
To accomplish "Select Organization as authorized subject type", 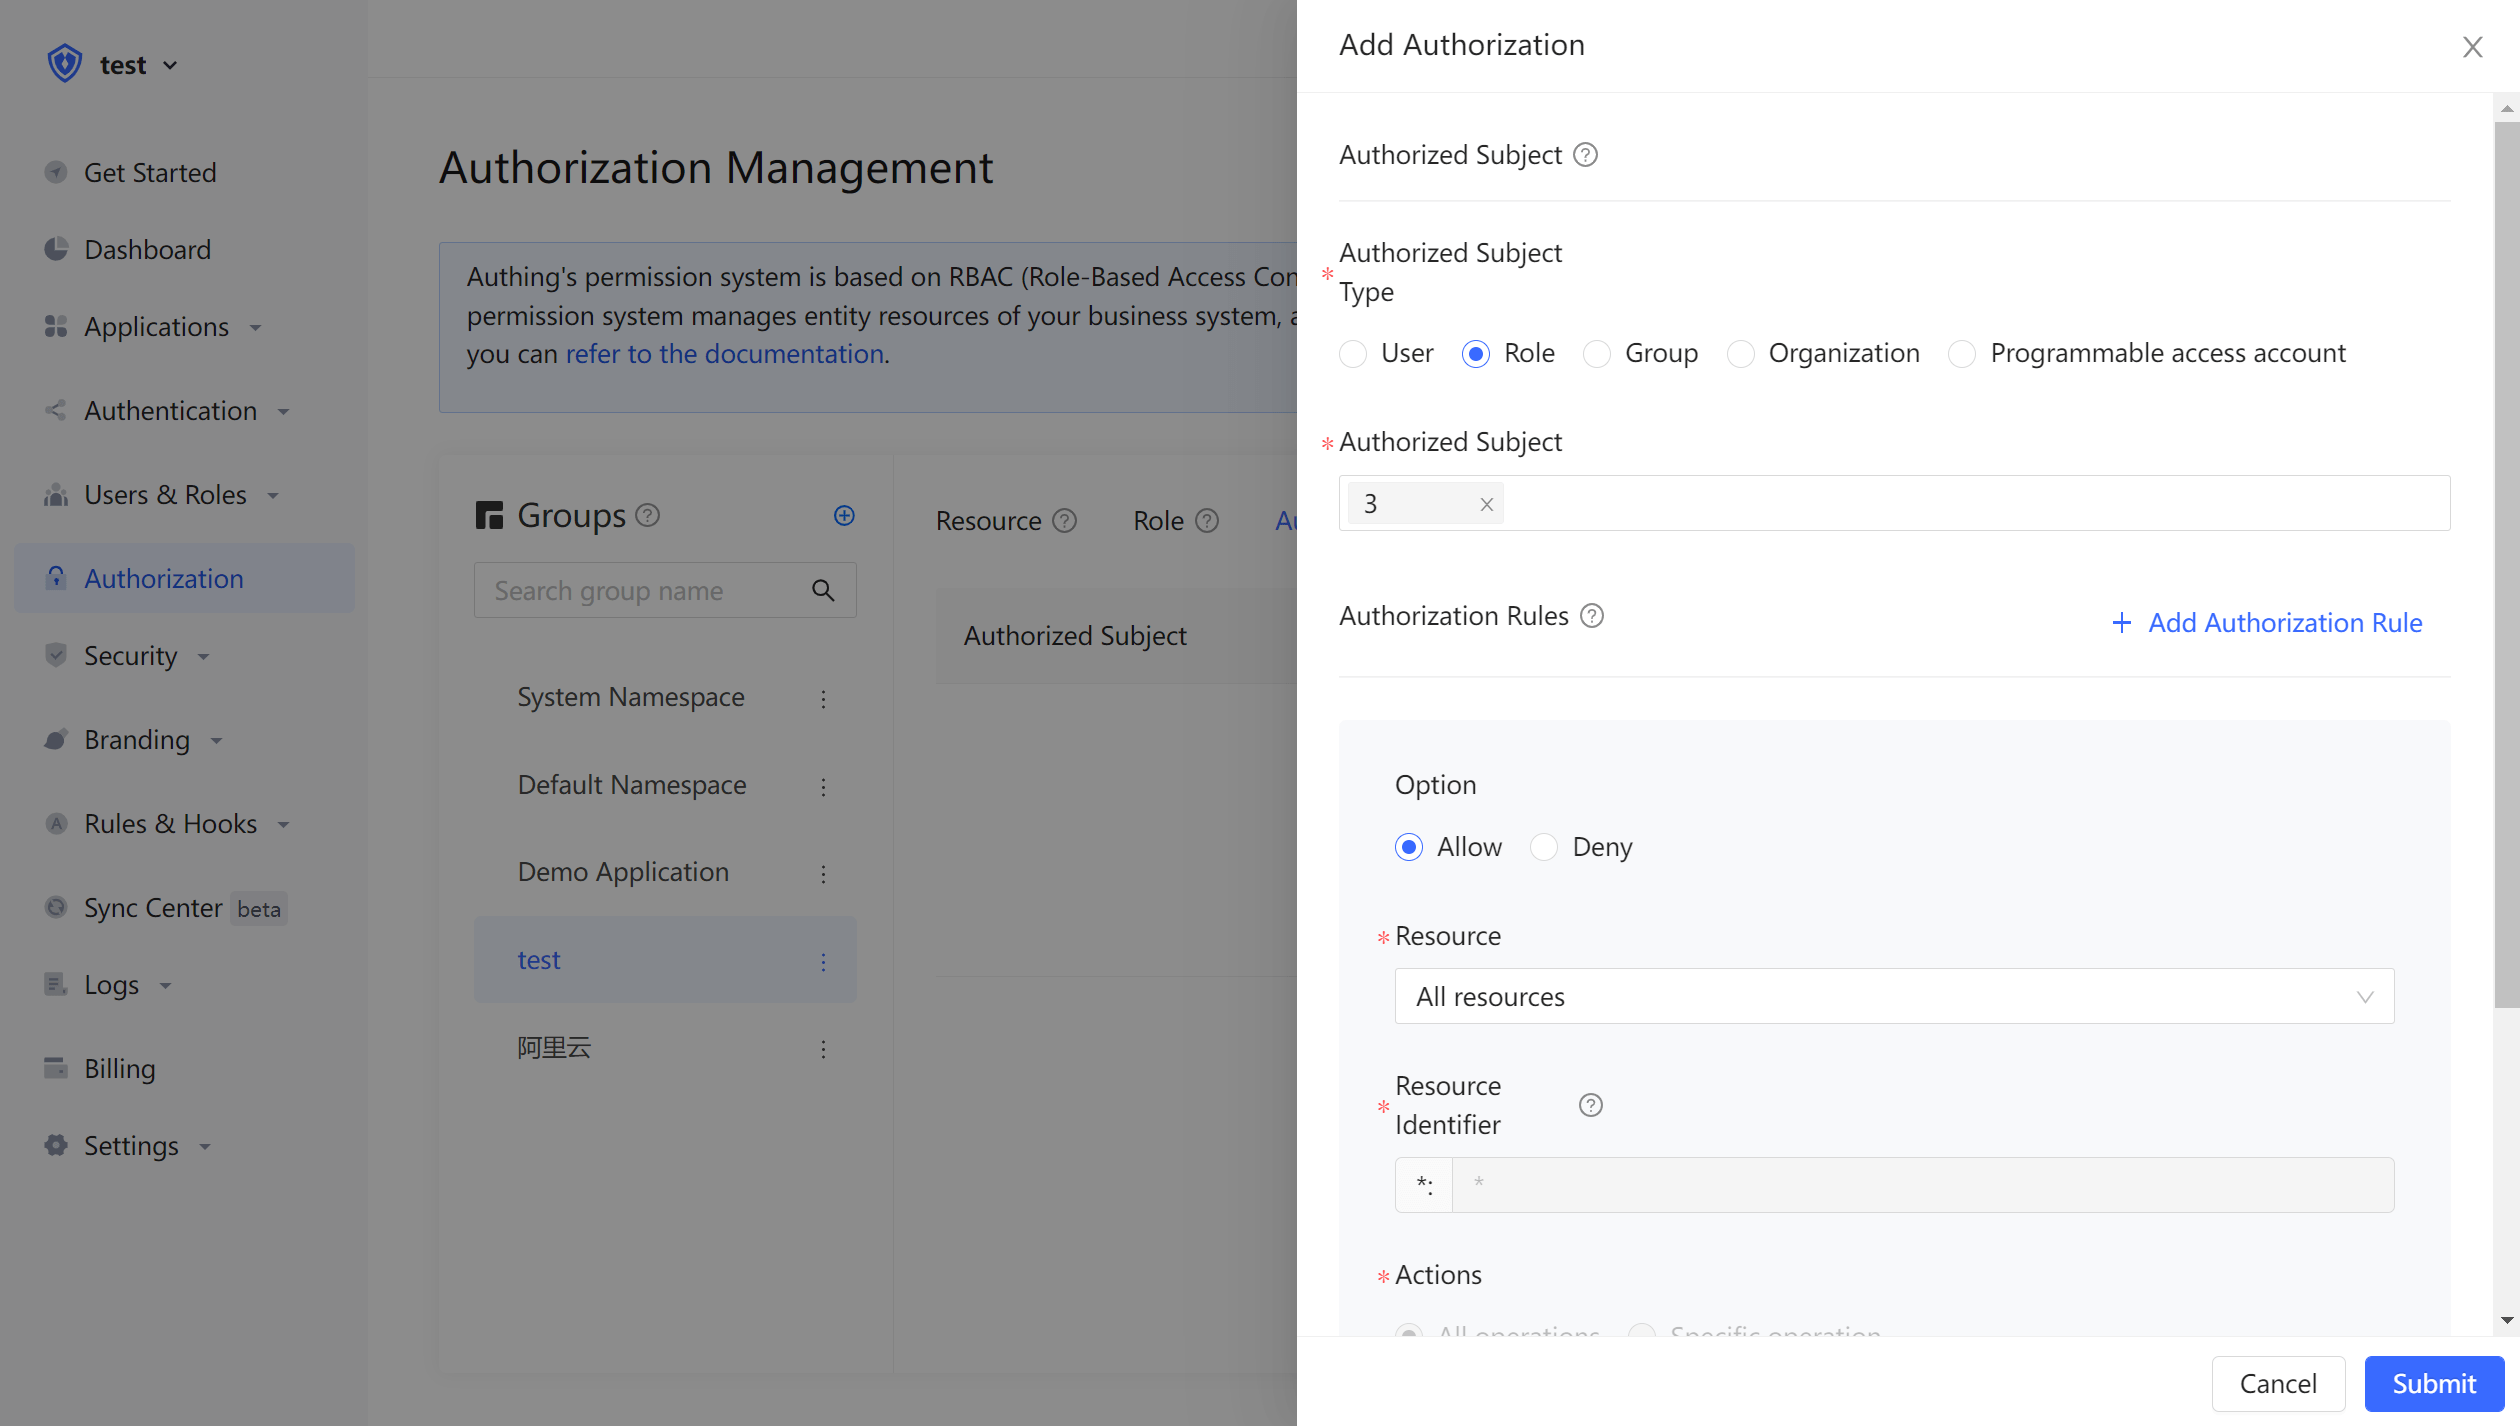I will click(x=1741, y=354).
